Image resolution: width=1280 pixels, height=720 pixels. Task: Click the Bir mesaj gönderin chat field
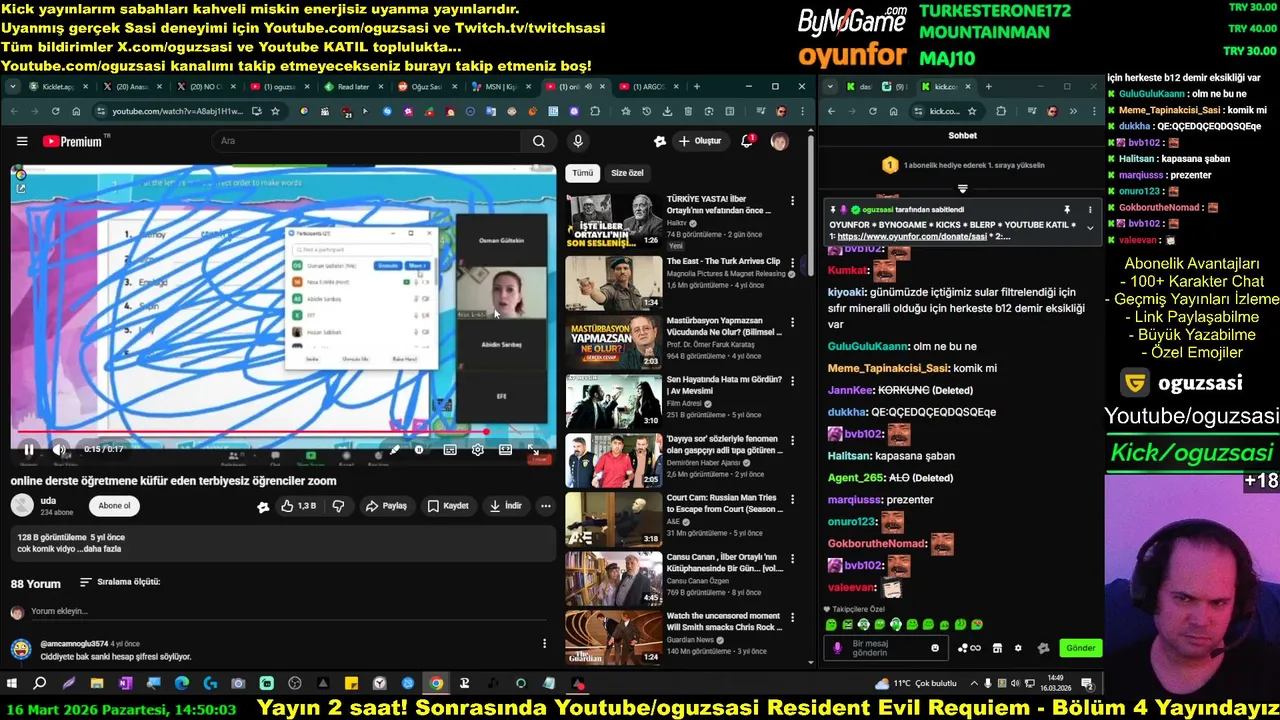tap(888, 648)
